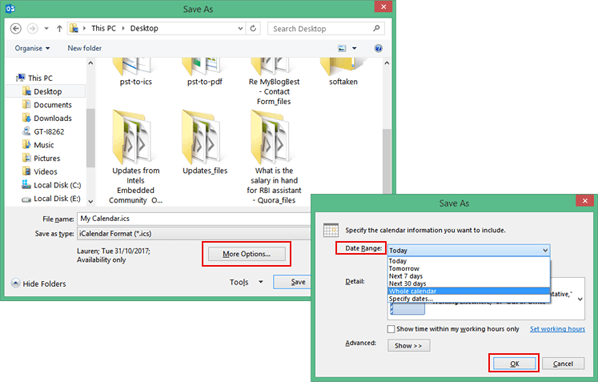Open the Date Range combo box
Image resolution: width=598 pixels, height=382 pixels.
coord(469,250)
